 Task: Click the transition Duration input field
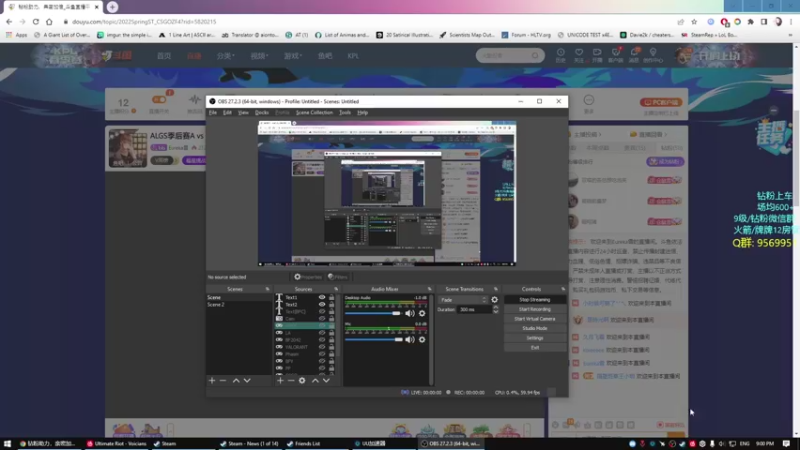474,310
